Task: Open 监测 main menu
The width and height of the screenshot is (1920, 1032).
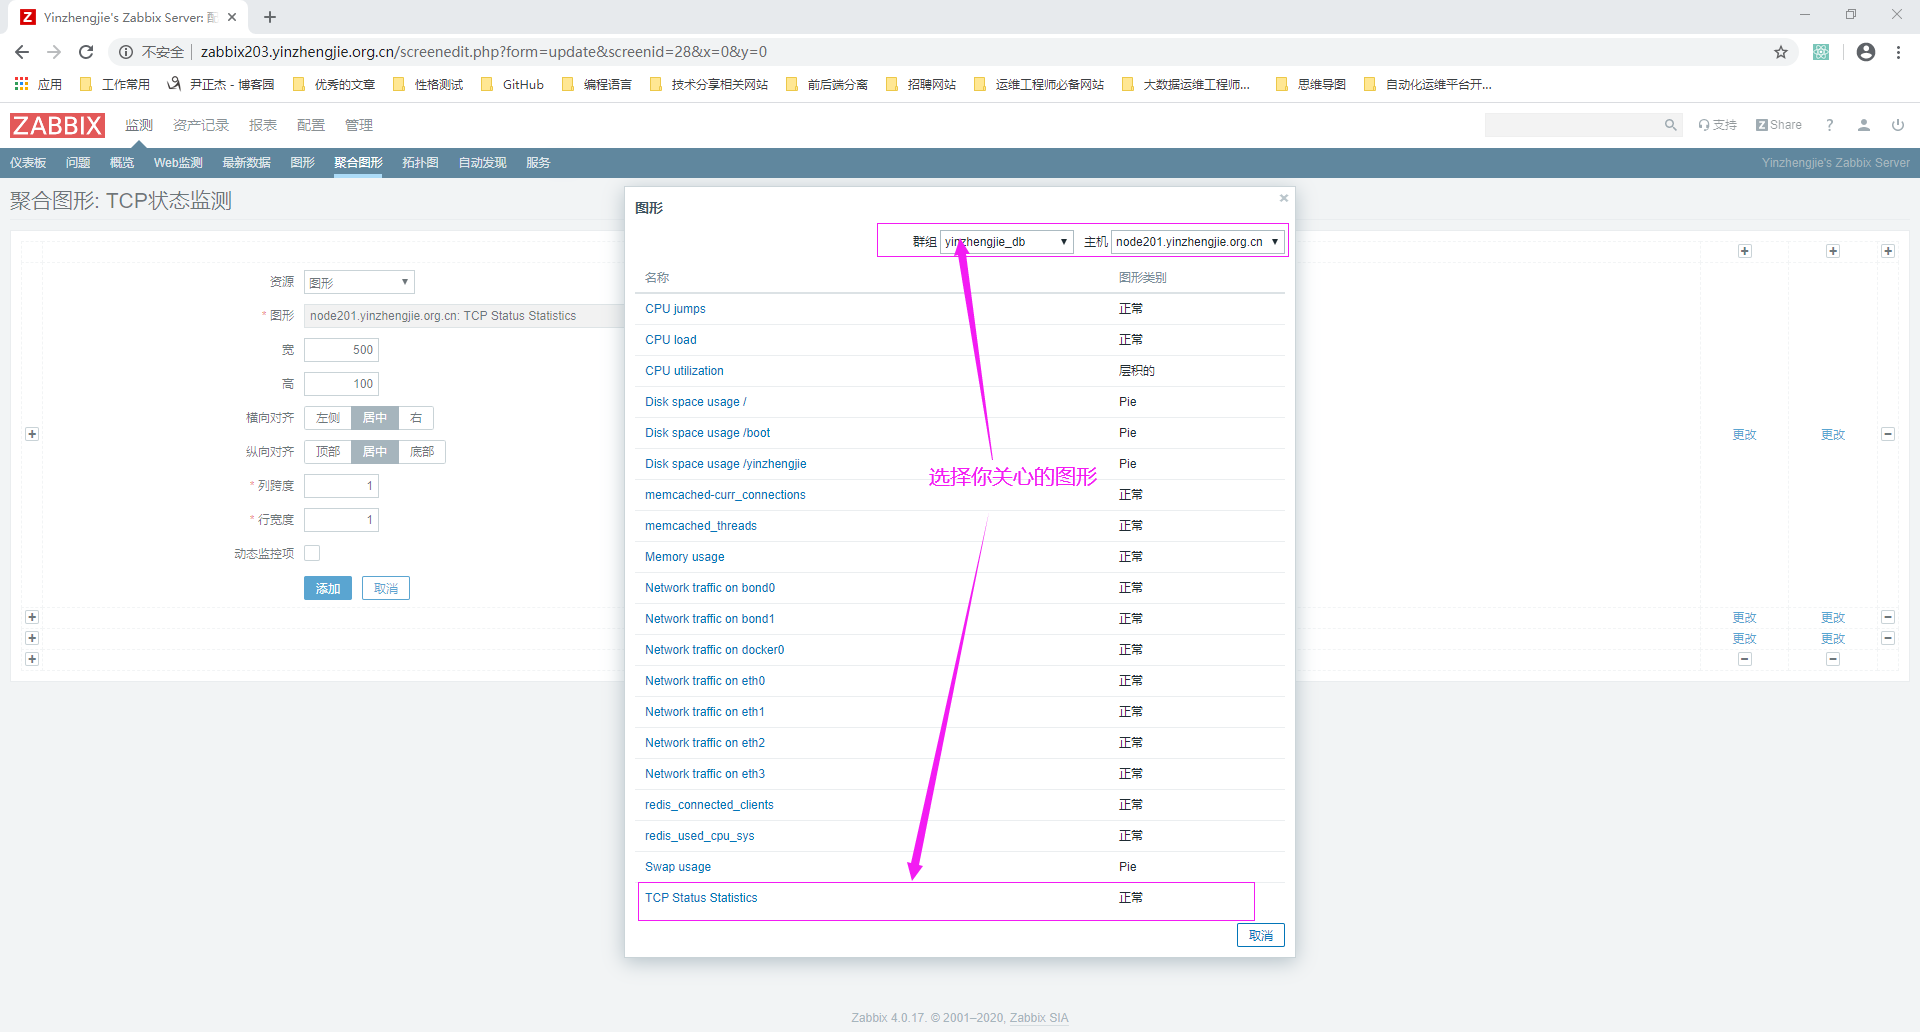Action: 139,125
